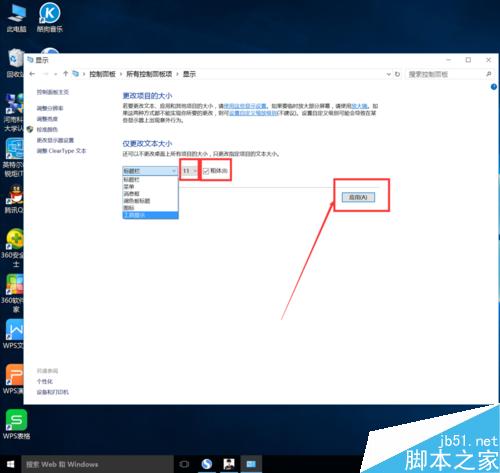Open Task View from the taskbar
This screenshot has height=473, width=500.
coord(184,464)
